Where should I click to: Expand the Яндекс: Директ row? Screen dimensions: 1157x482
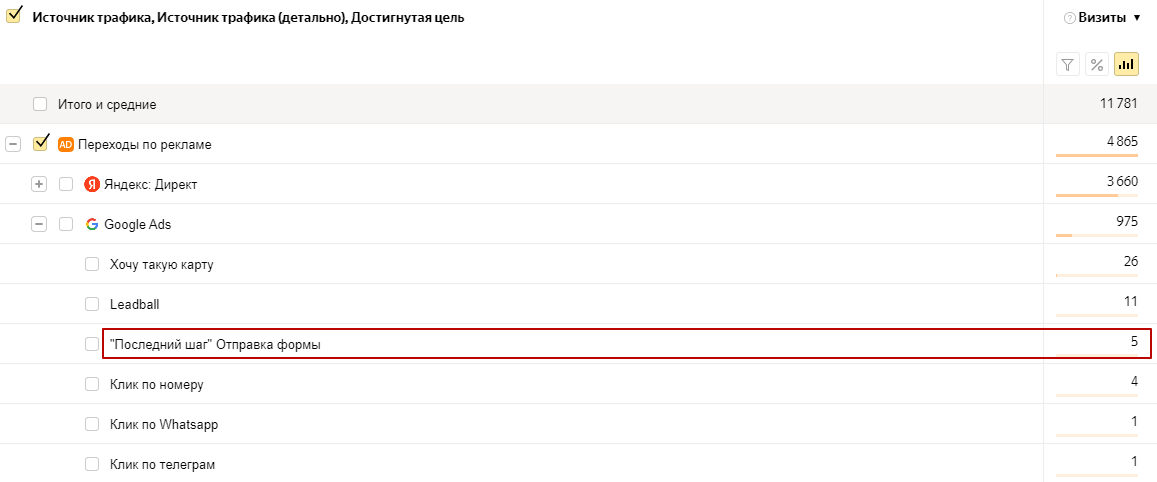(x=39, y=184)
